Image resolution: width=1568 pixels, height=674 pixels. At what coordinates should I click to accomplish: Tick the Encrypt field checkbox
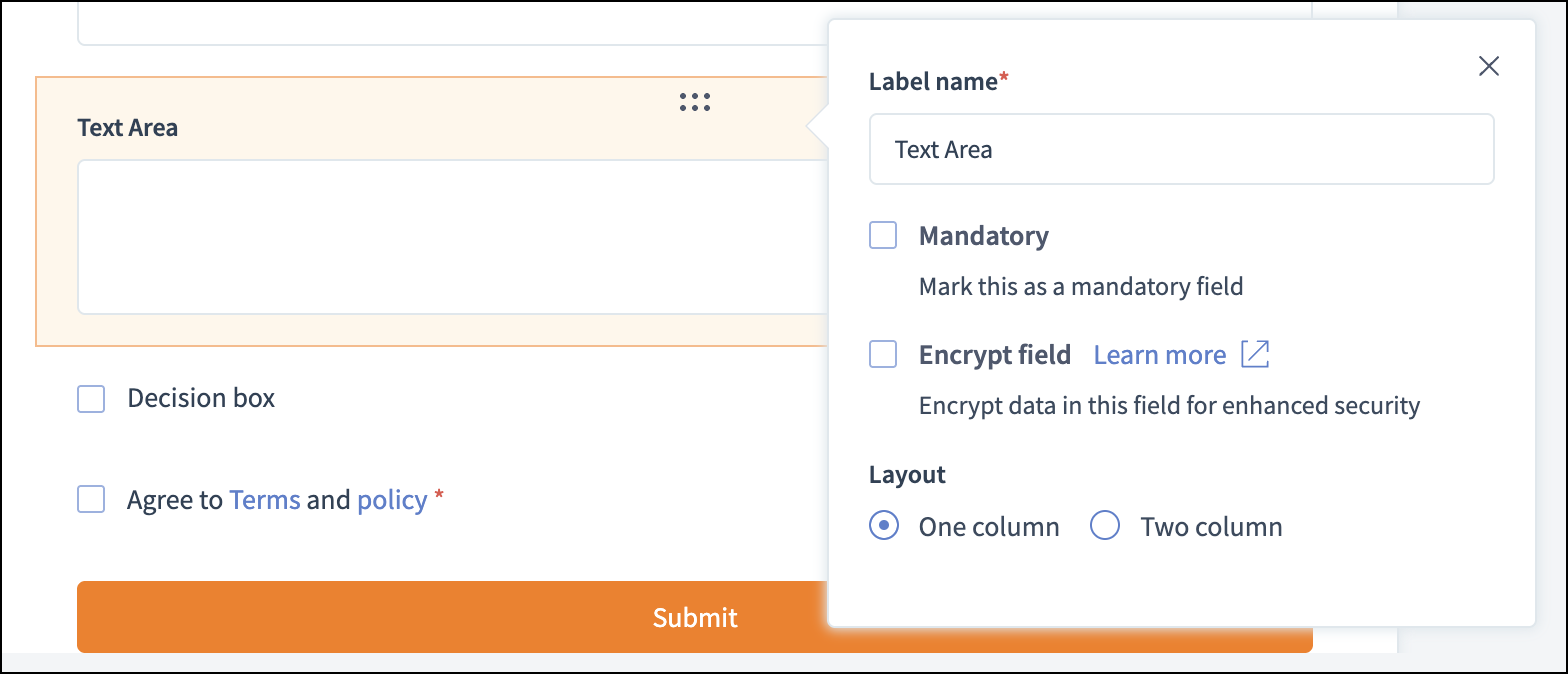pyautogui.click(x=883, y=354)
